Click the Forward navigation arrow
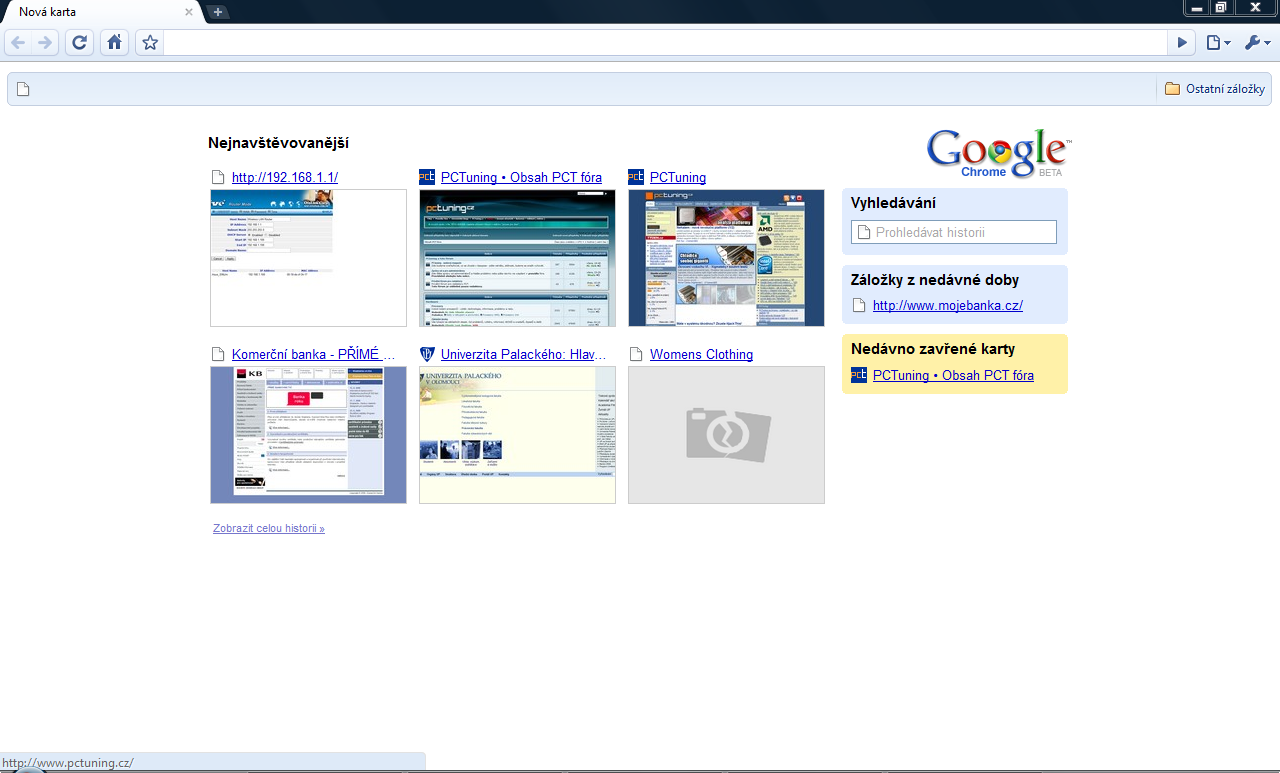Screen dimensions: 1280x773 click(44, 43)
